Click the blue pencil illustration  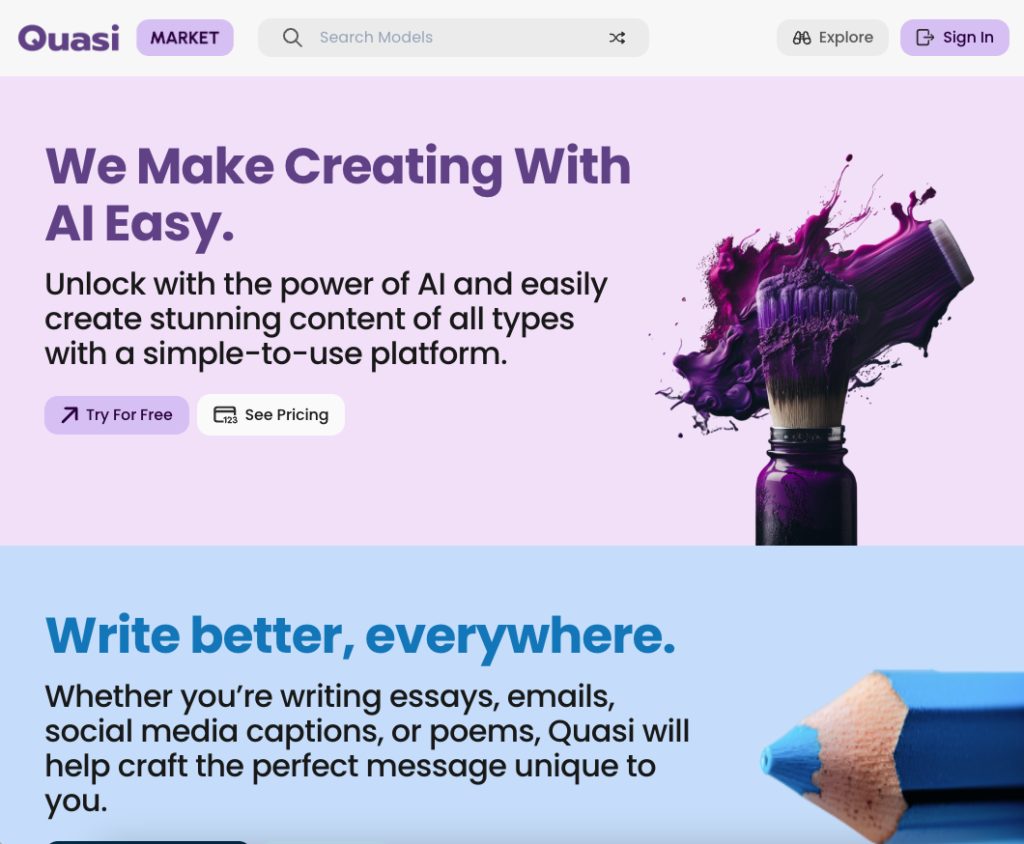click(892, 756)
